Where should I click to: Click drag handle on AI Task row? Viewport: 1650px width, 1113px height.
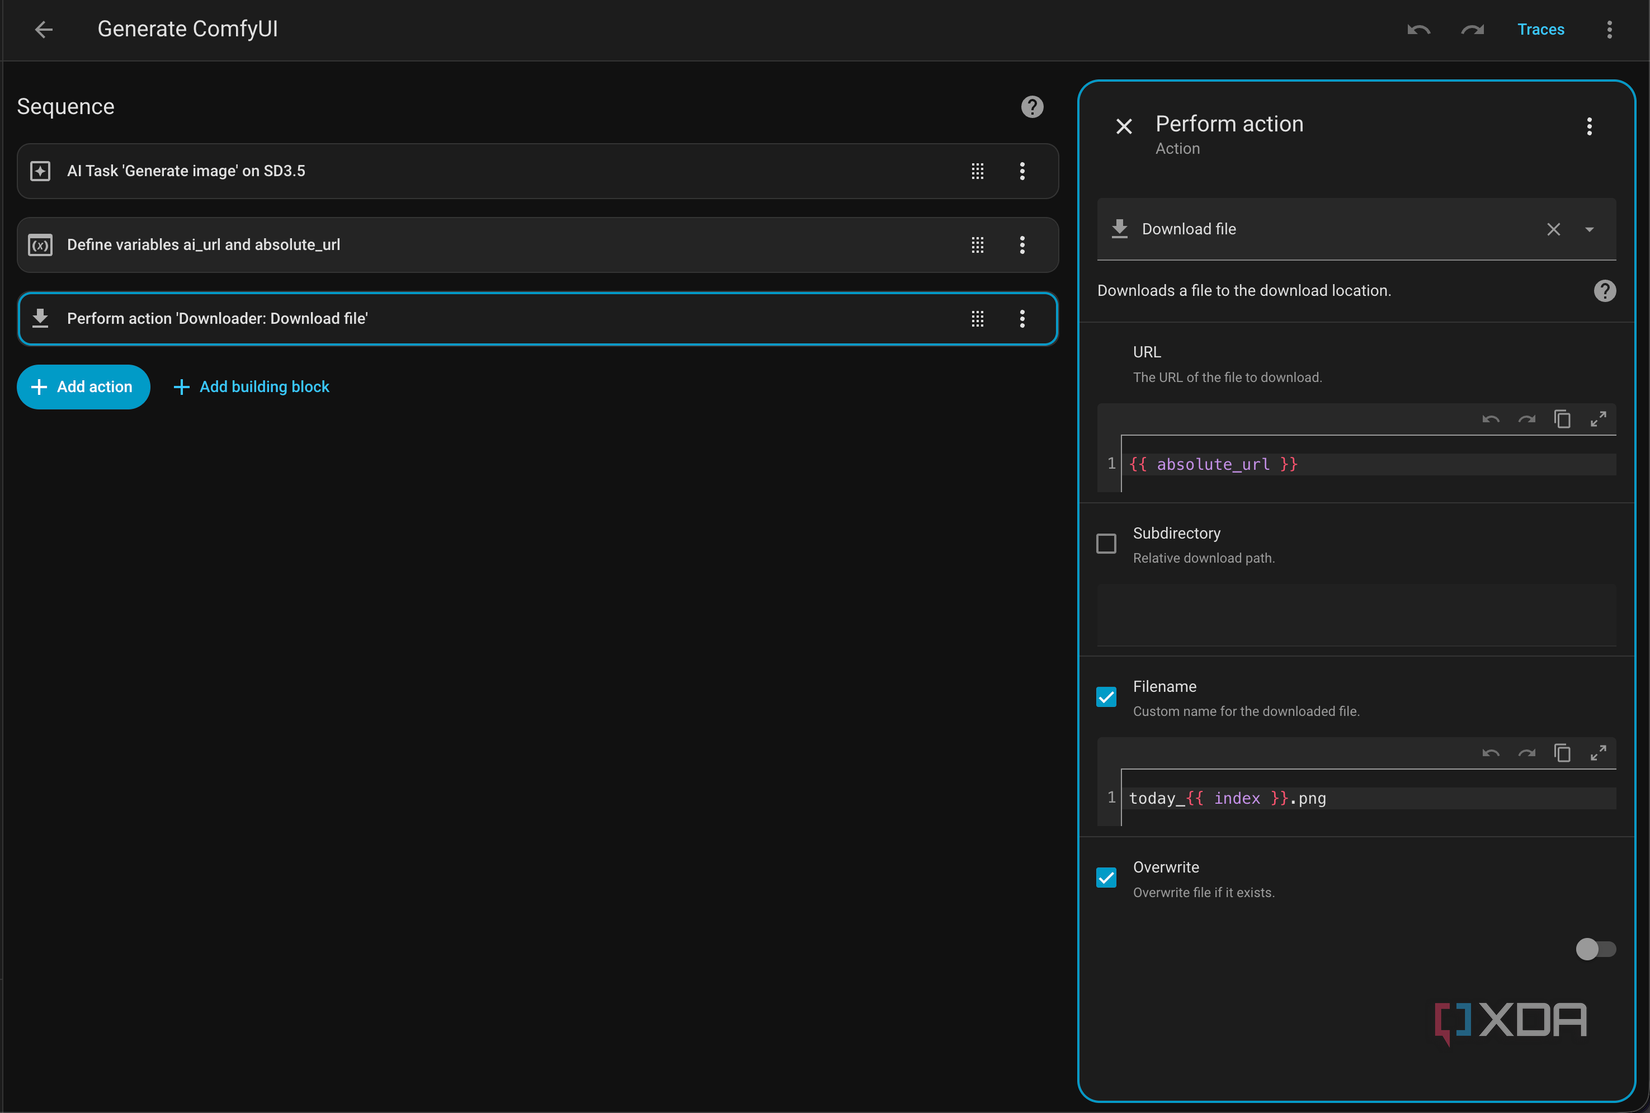pyautogui.click(x=977, y=171)
